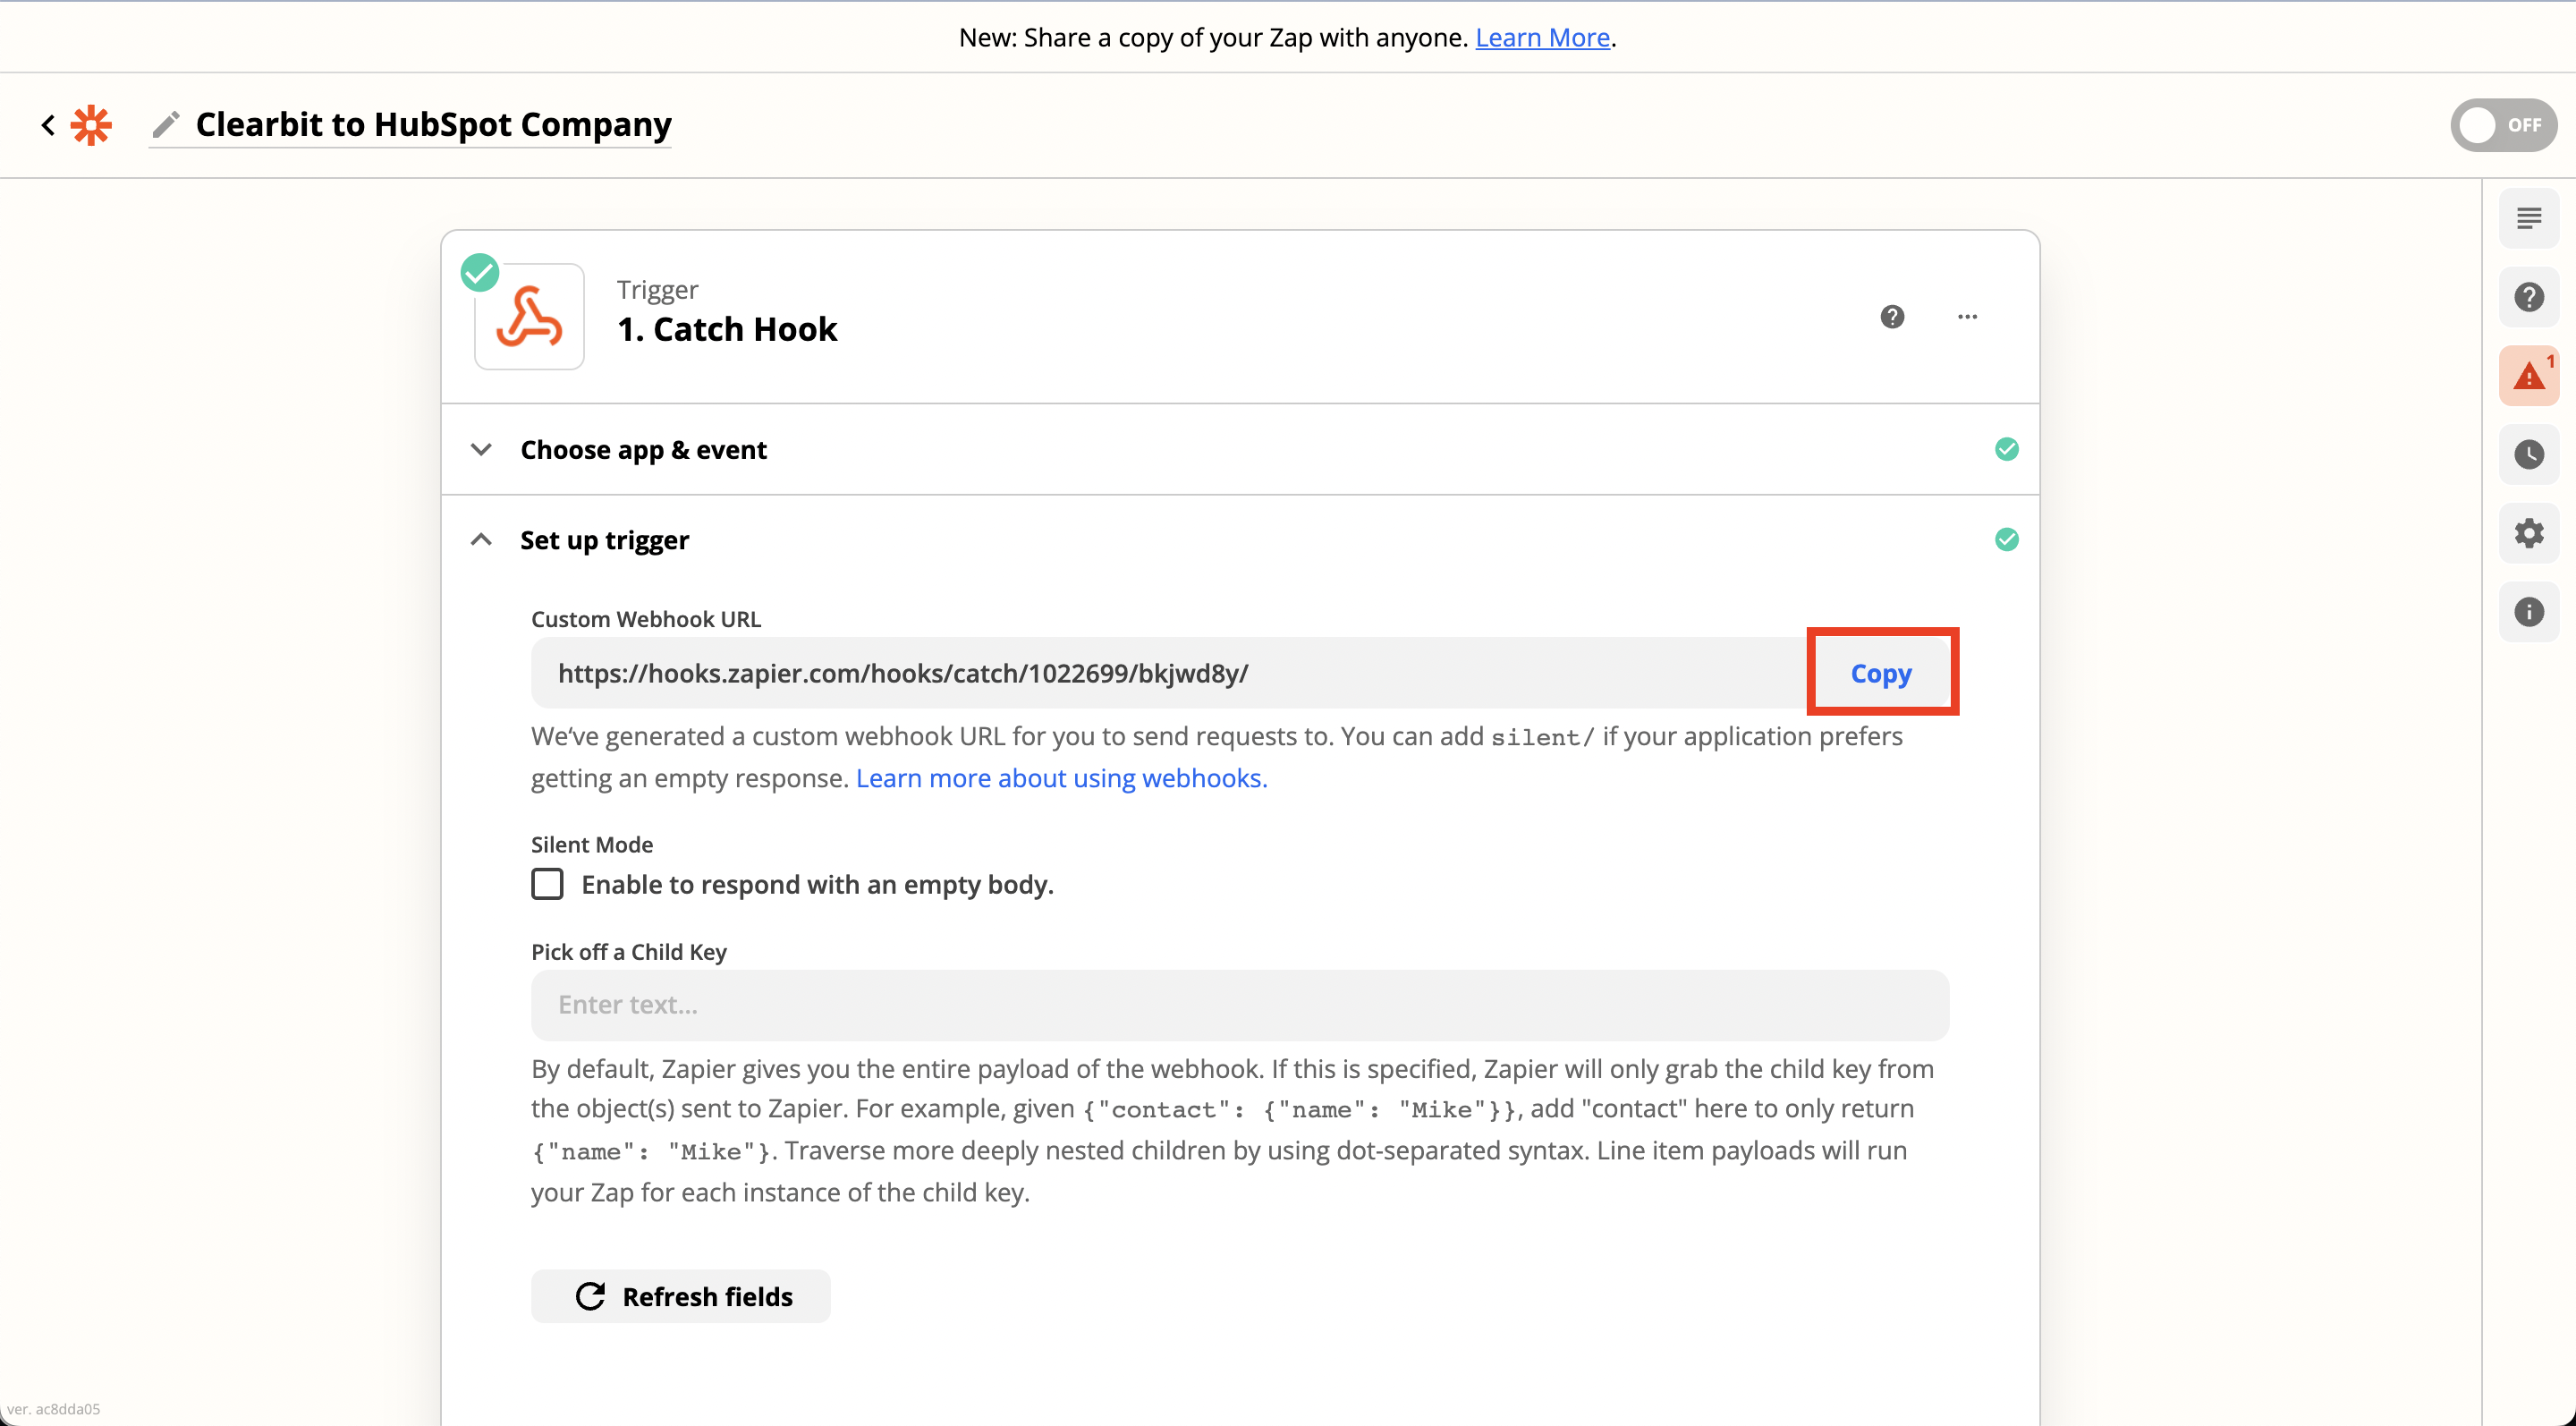Focus the Pick off a Child Key field
Image resolution: width=2576 pixels, height=1426 pixels.
pos(1240,1005)
